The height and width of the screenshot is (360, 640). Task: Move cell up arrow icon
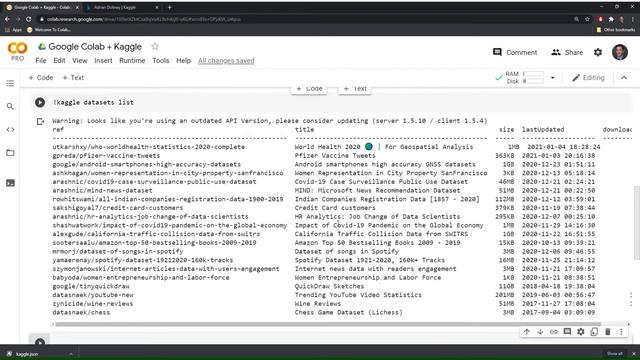527,332
